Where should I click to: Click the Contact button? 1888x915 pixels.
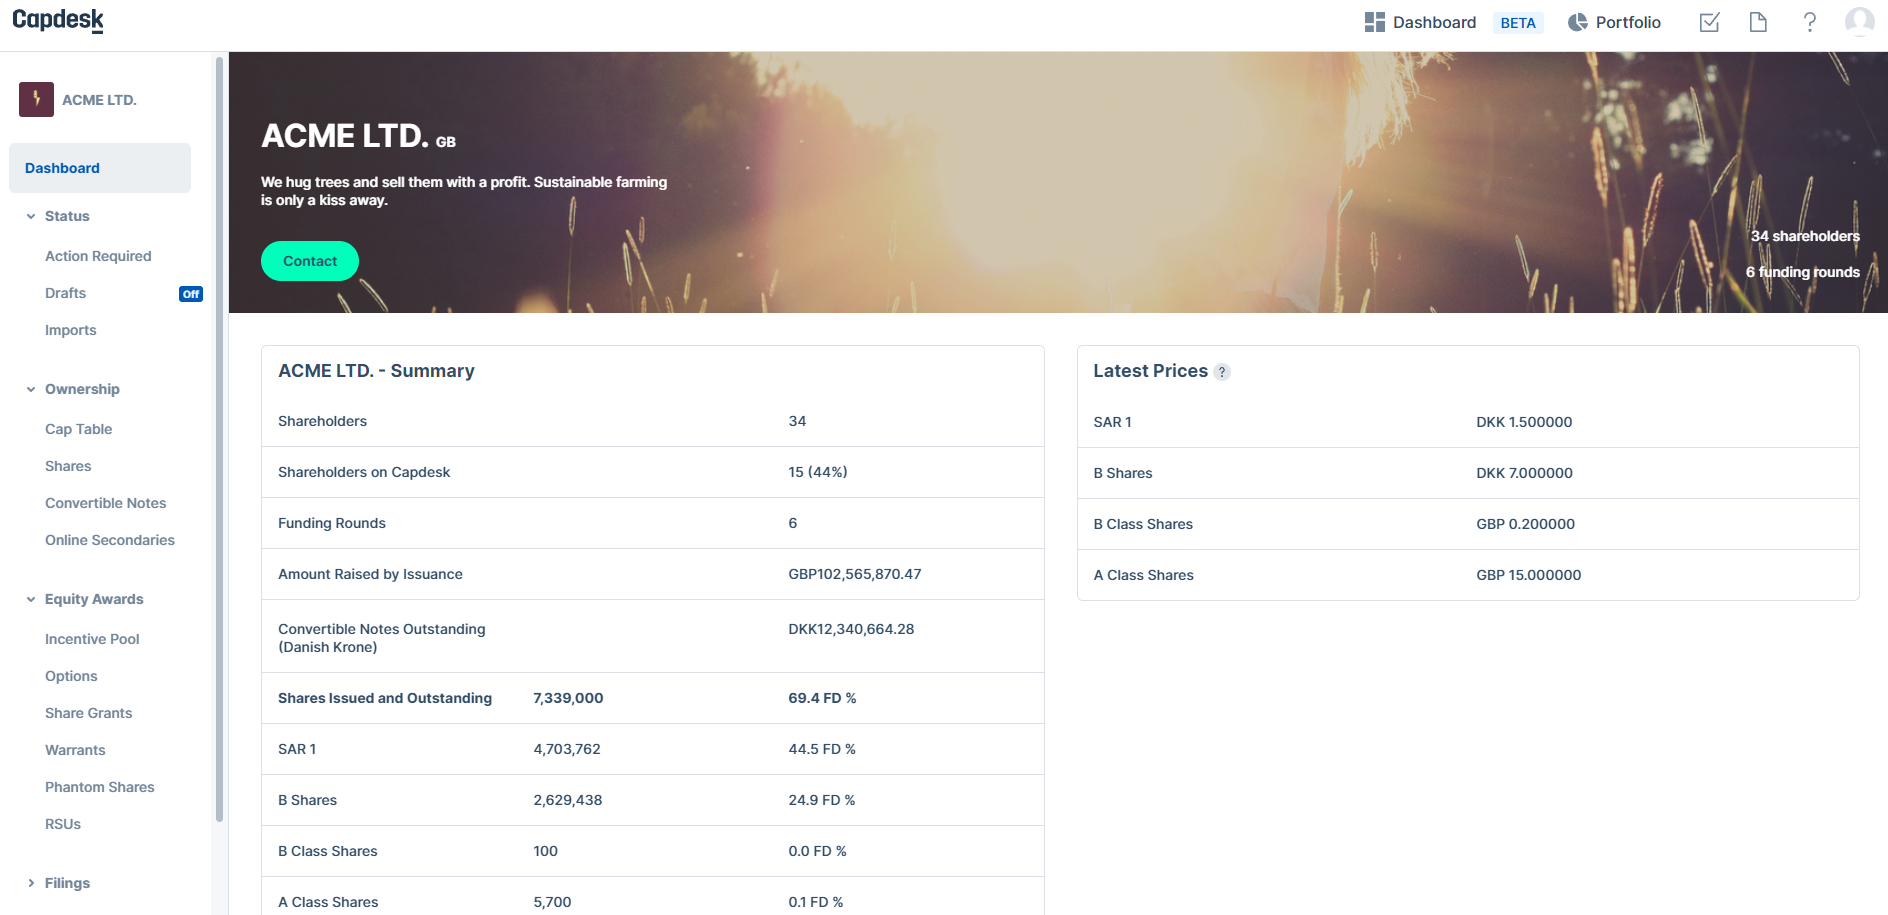(309, 261)
